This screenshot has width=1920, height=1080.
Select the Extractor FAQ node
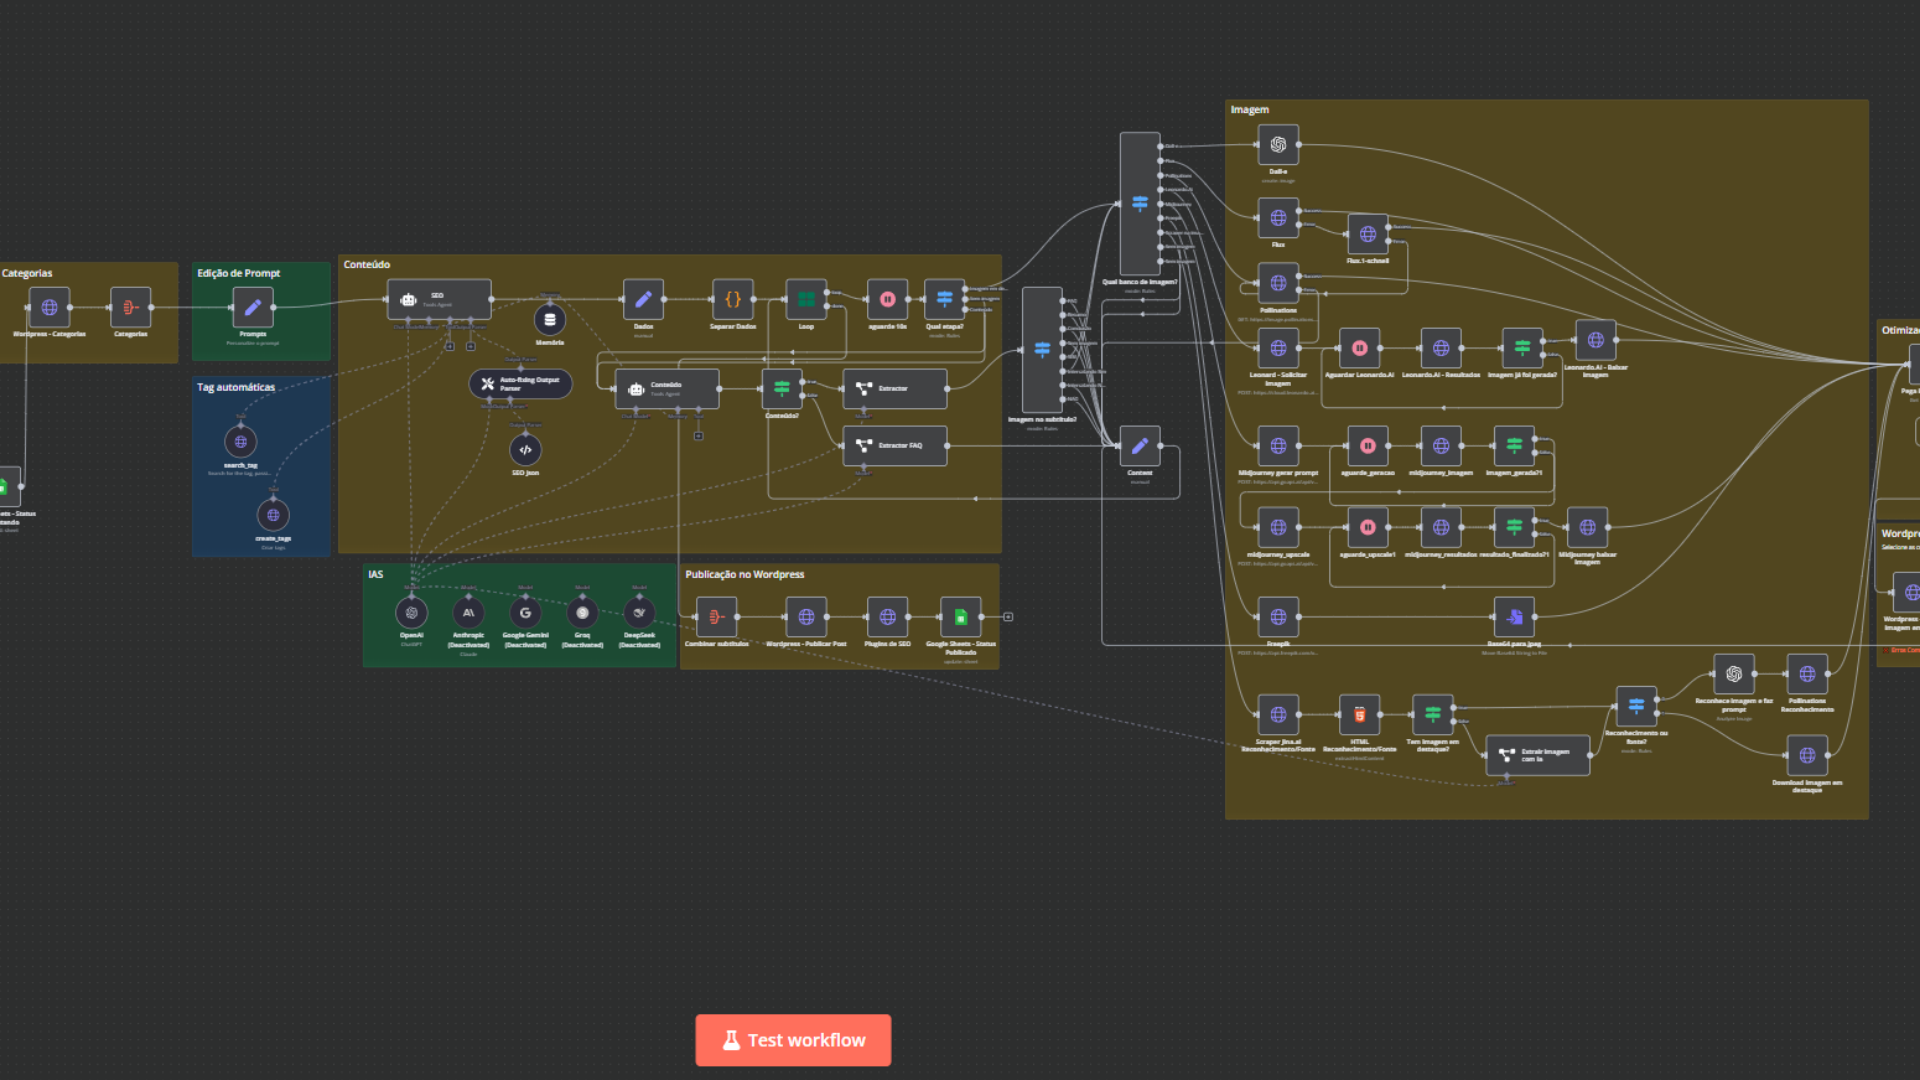coord(894,446)
